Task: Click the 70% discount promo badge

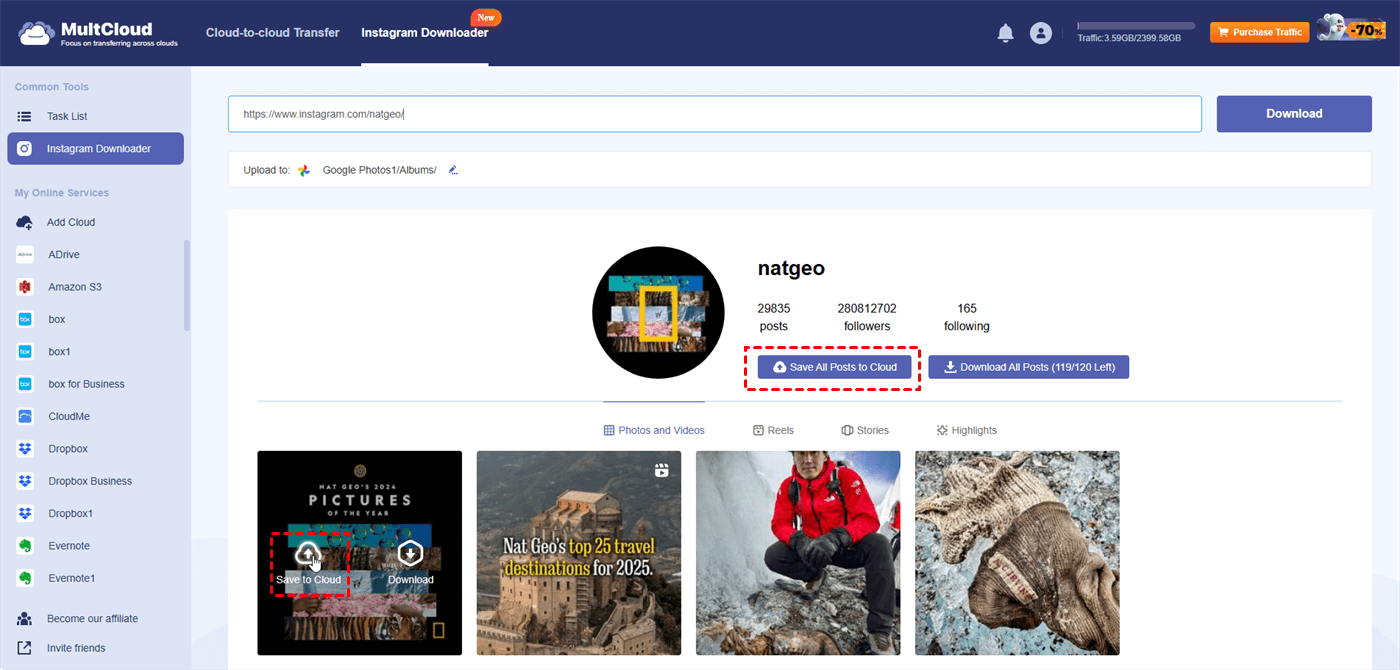Action: point(1351,28)
